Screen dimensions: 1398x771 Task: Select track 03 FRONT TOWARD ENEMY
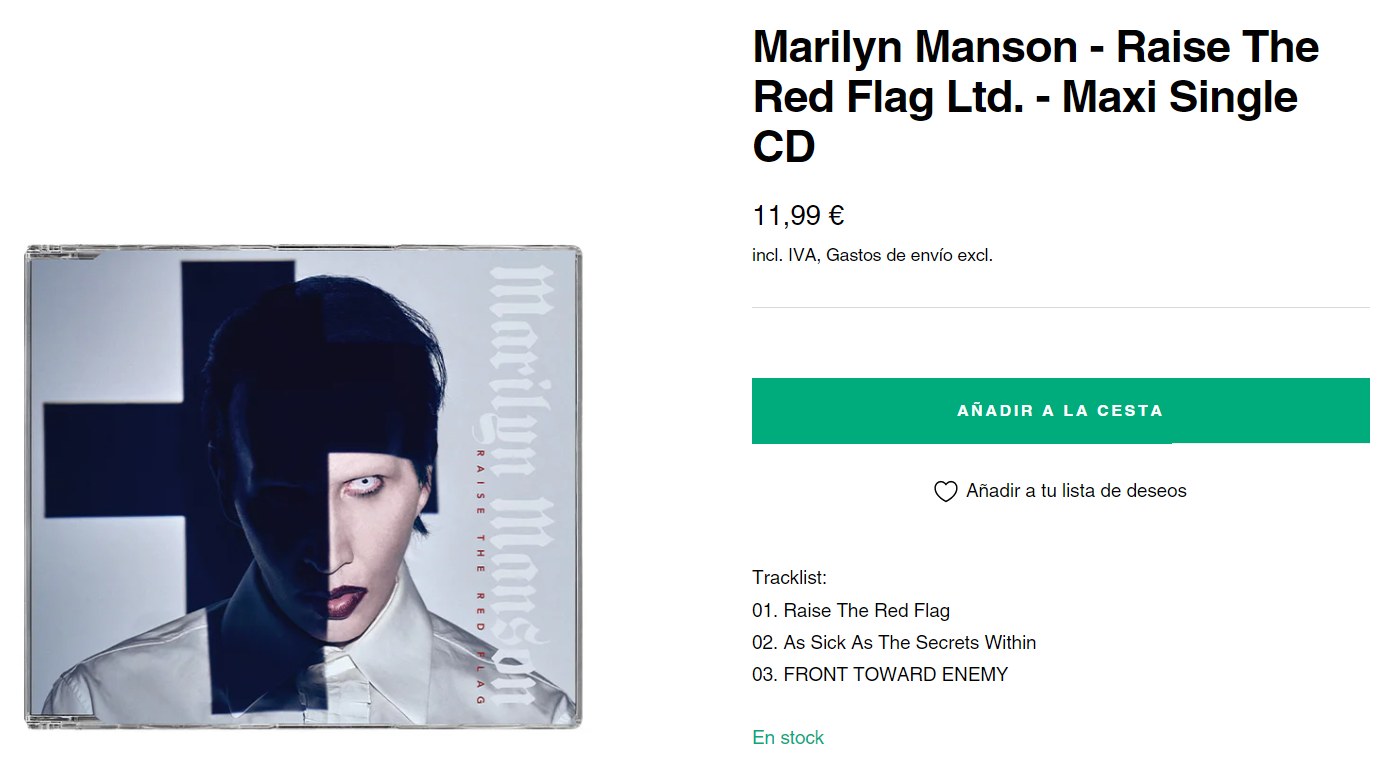pyautogui.click(x=880, y=674)
